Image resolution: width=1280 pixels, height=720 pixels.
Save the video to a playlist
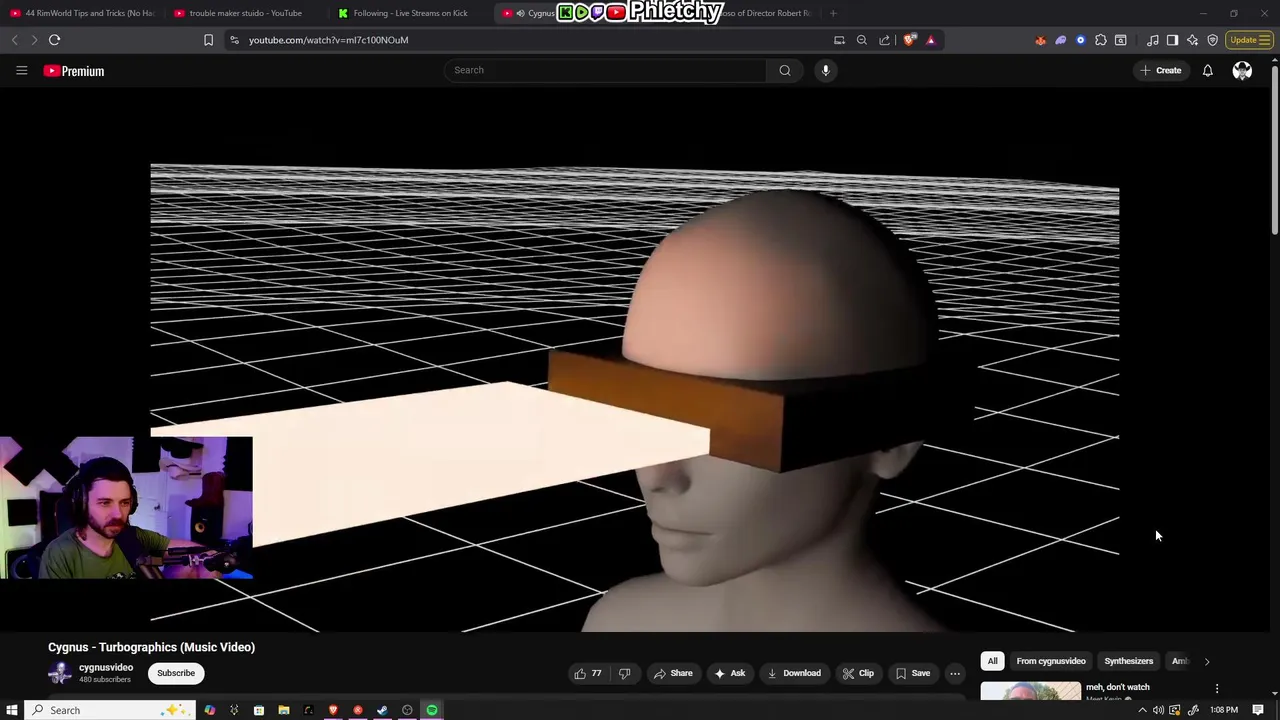point(912,673)
